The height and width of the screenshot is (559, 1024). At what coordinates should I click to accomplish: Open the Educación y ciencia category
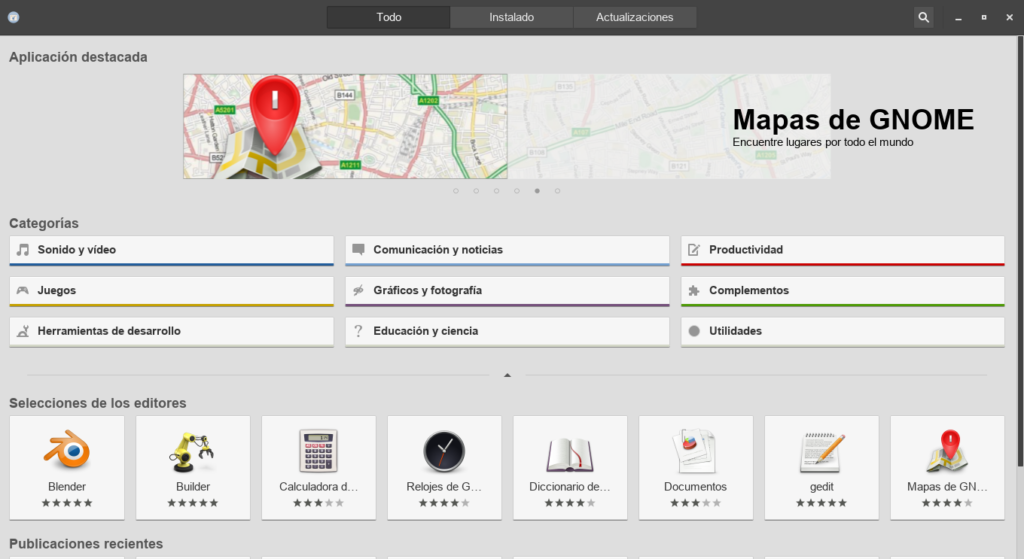click(507, 332)
